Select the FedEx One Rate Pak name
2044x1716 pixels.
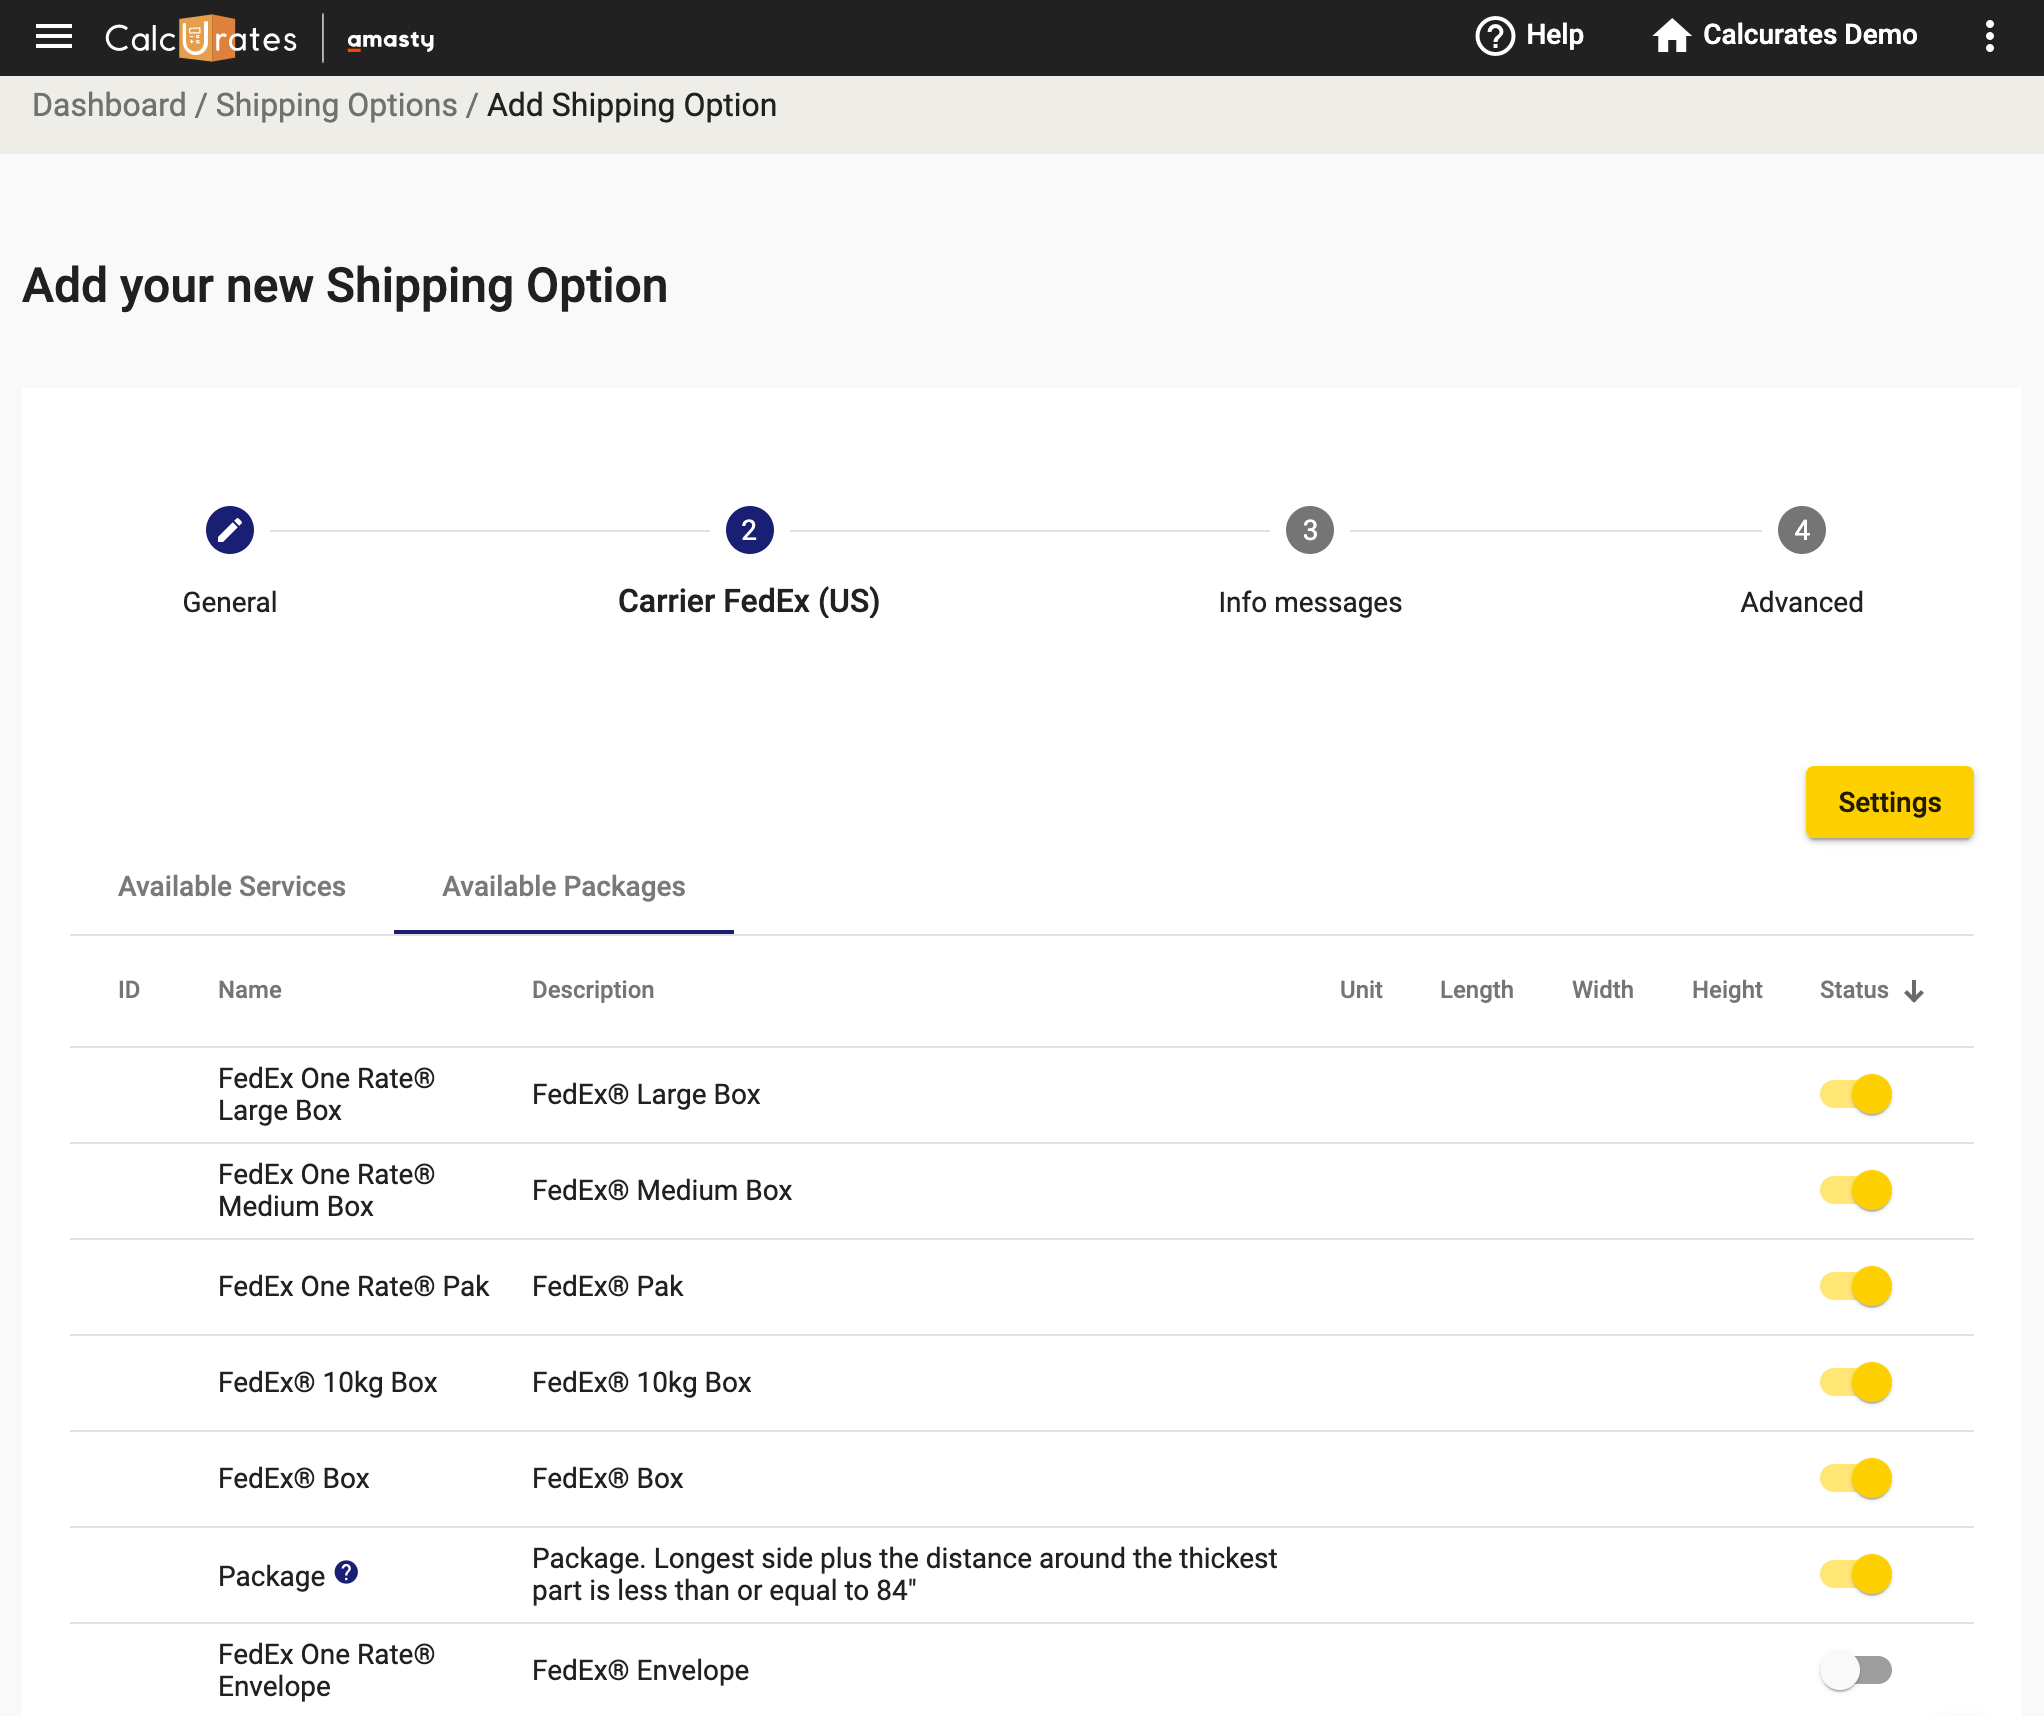tap(354, 1286)
